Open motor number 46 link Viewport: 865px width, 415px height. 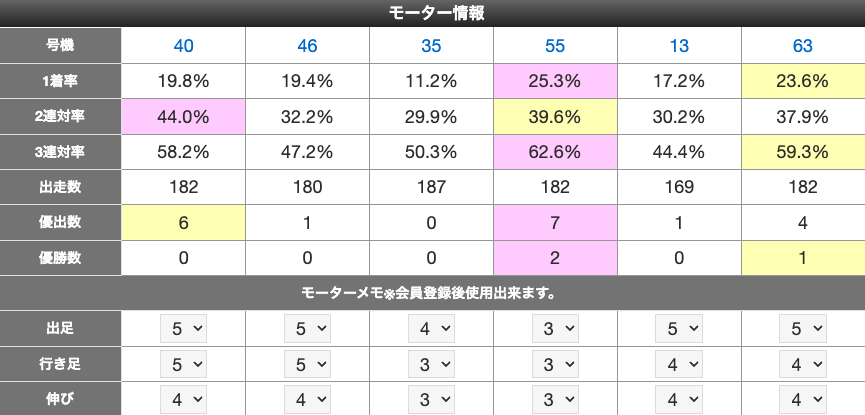click(x=307, y=46)
